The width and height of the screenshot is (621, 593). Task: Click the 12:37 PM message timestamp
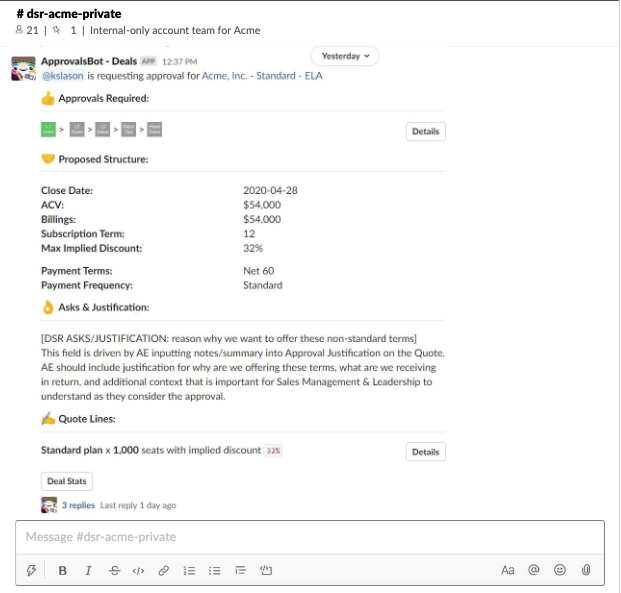click(x=179, y=62)
